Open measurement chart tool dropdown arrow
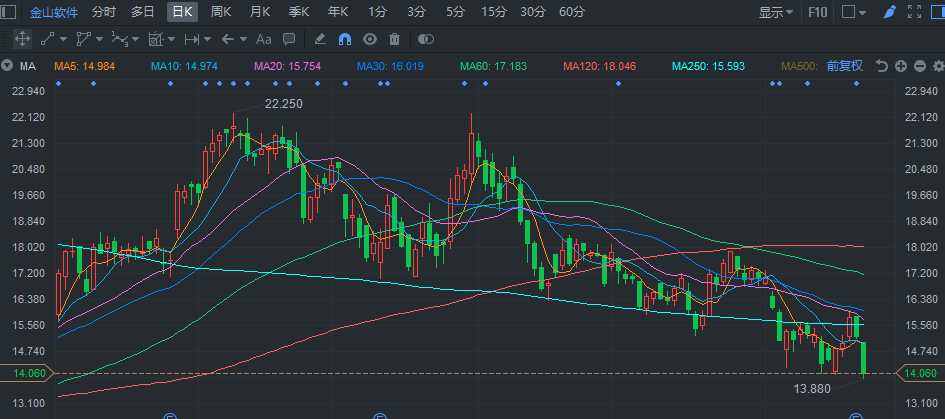Viewport: 945px width, 419px height. coord(172,39)
